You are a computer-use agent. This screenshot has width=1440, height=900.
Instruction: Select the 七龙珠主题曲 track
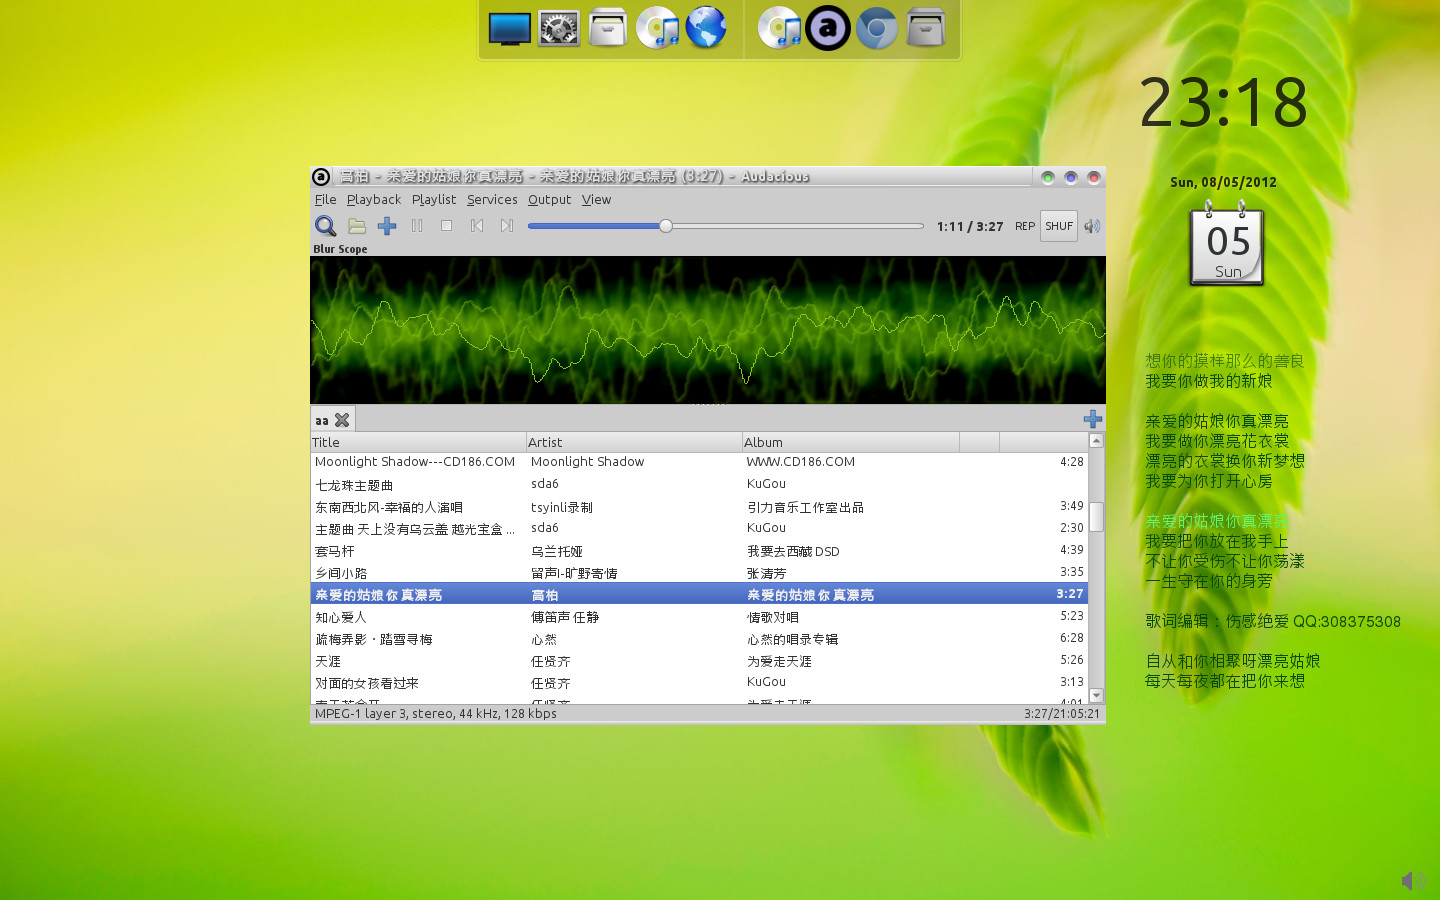699,484
